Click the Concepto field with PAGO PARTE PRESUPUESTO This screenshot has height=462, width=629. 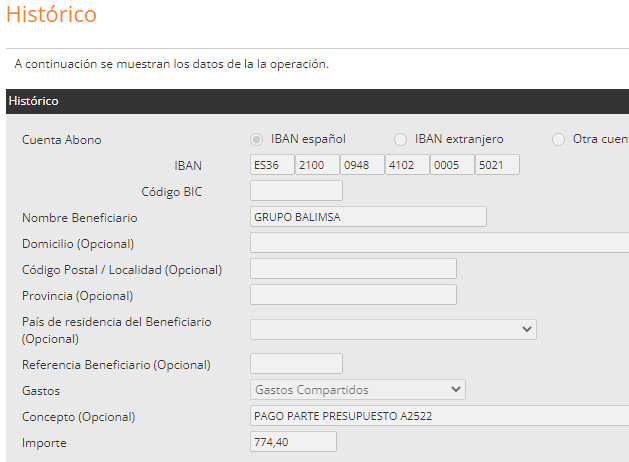[x=439, y=416]
